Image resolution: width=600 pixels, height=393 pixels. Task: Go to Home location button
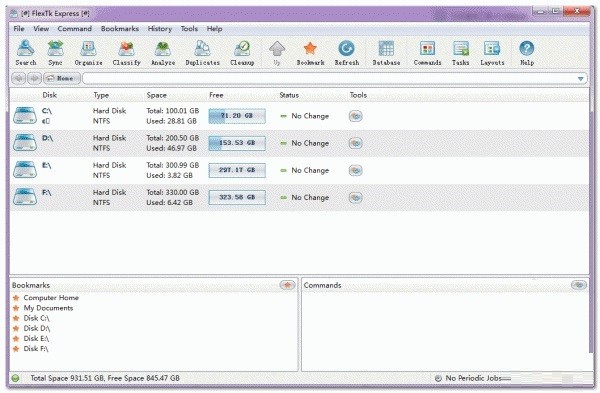pyautogui.click(x=62, y=78)
